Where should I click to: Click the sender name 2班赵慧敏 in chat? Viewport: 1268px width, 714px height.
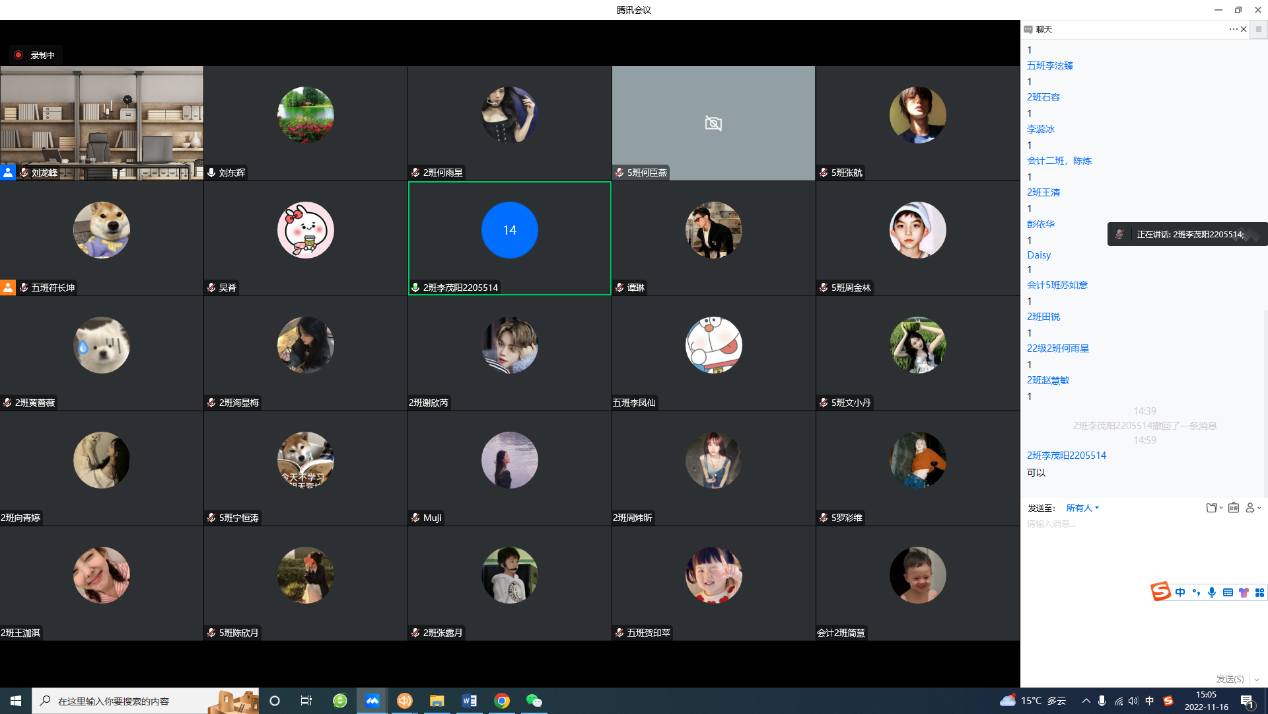coord(1048,380)
